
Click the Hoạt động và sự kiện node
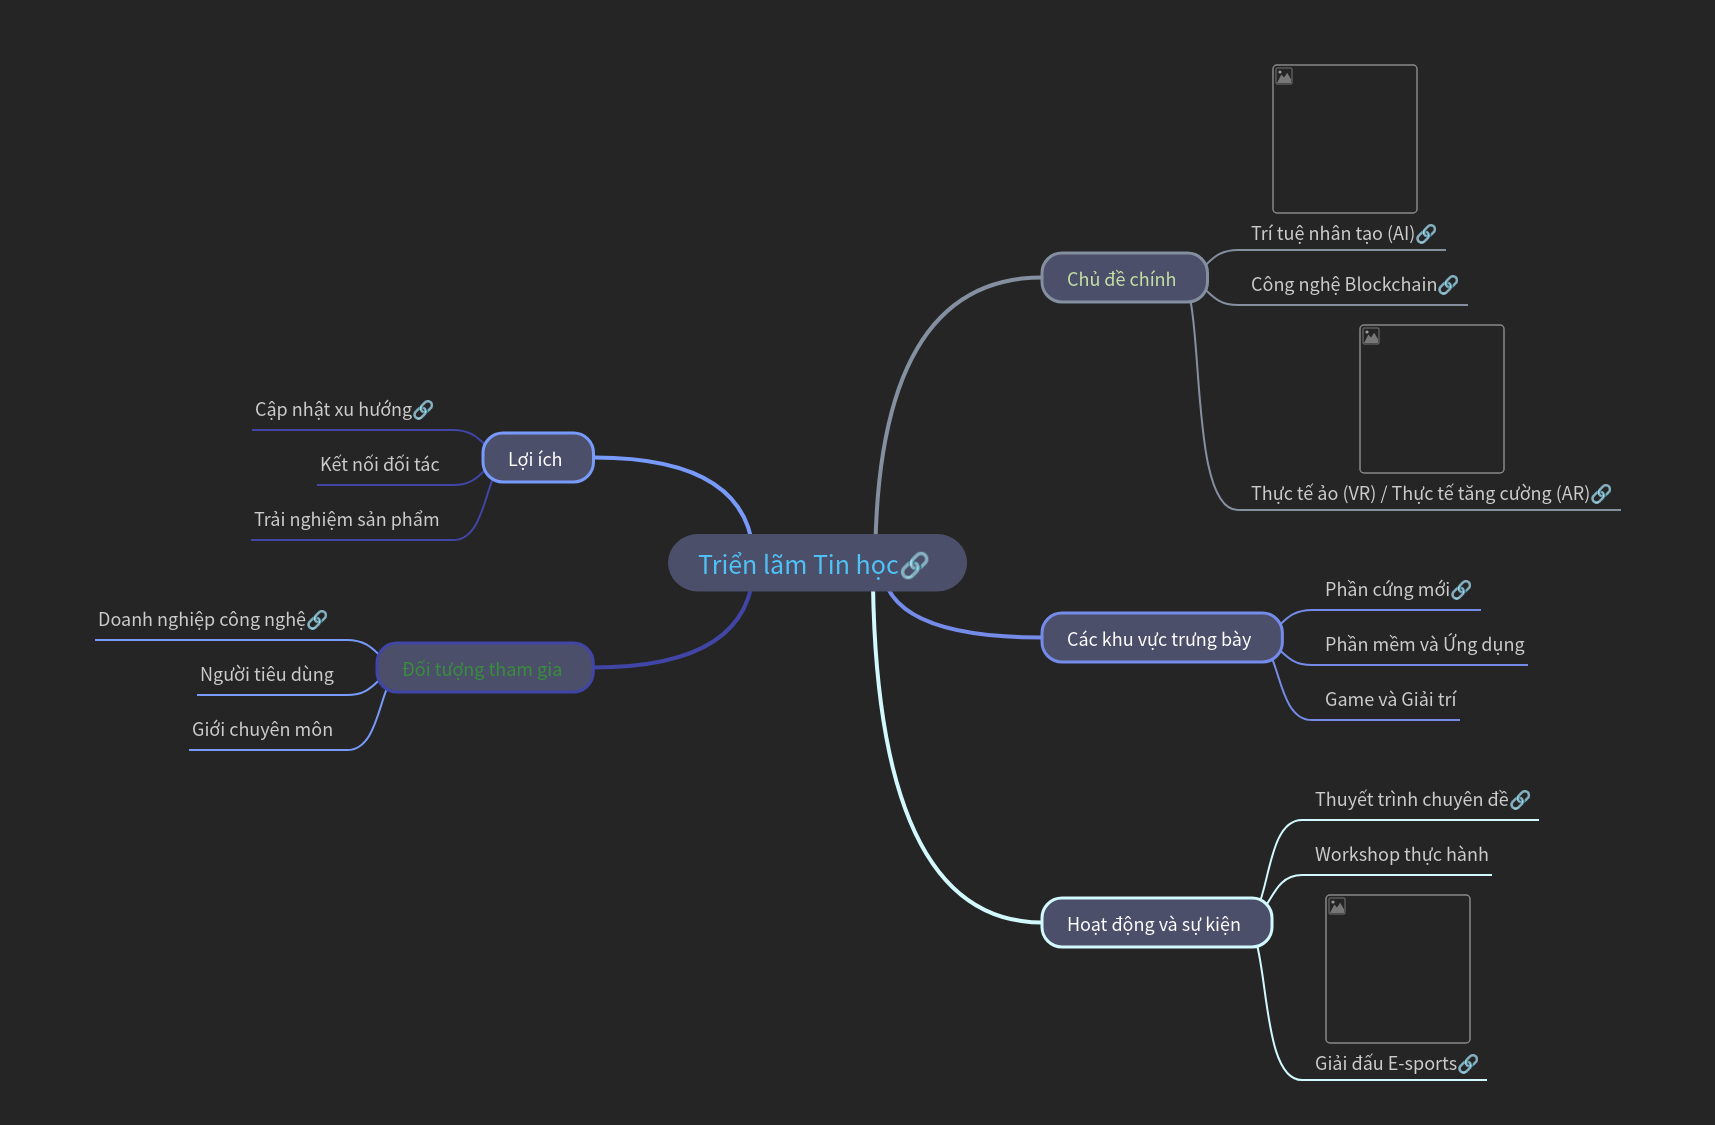point(1155,924)
